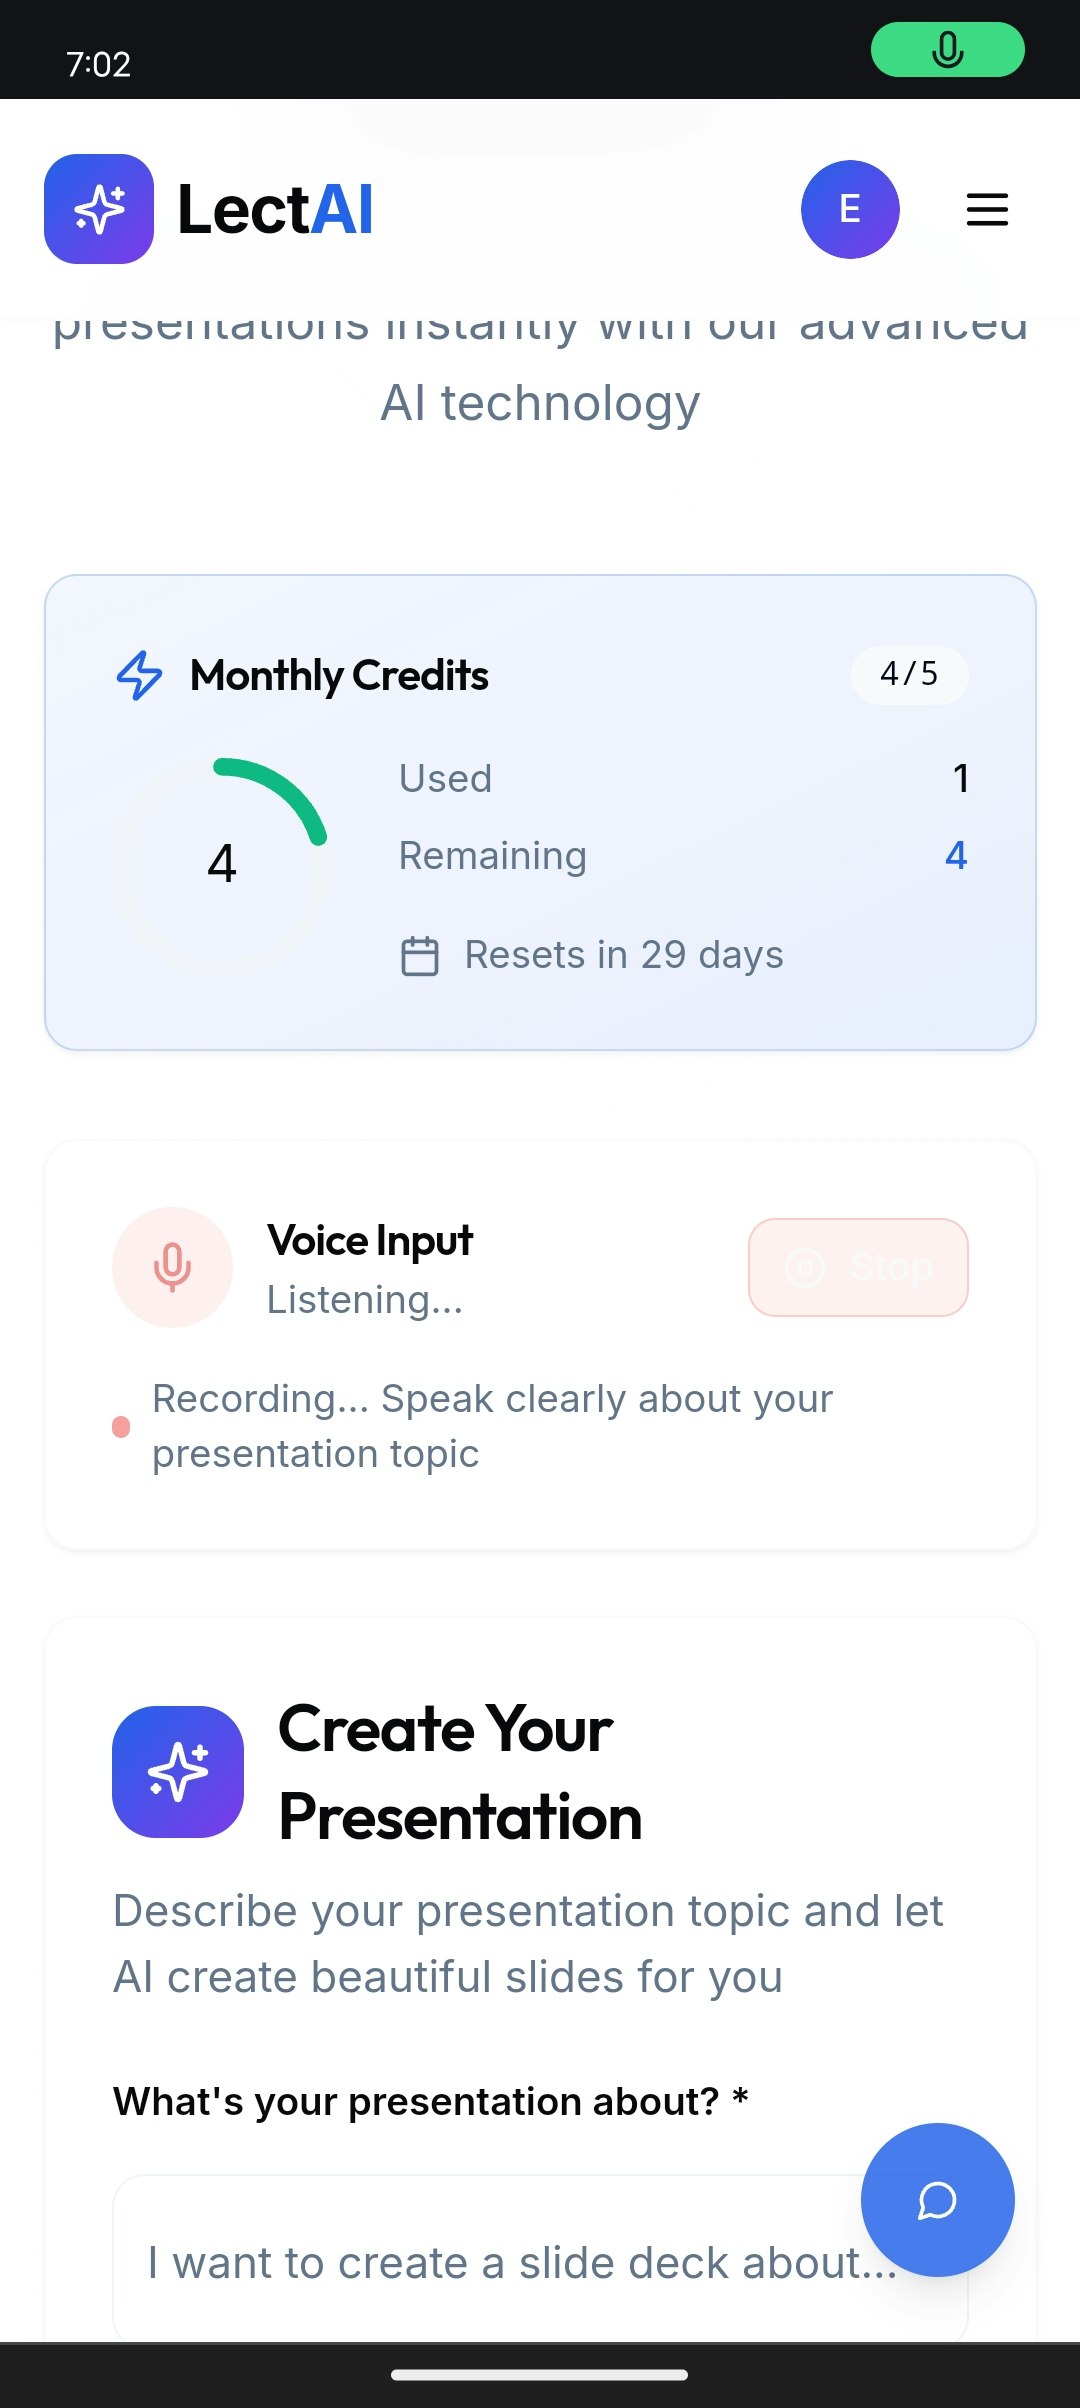1080x2408 pixels.
Task: Tap the green microphone status indicator
Action: [947, 49]
